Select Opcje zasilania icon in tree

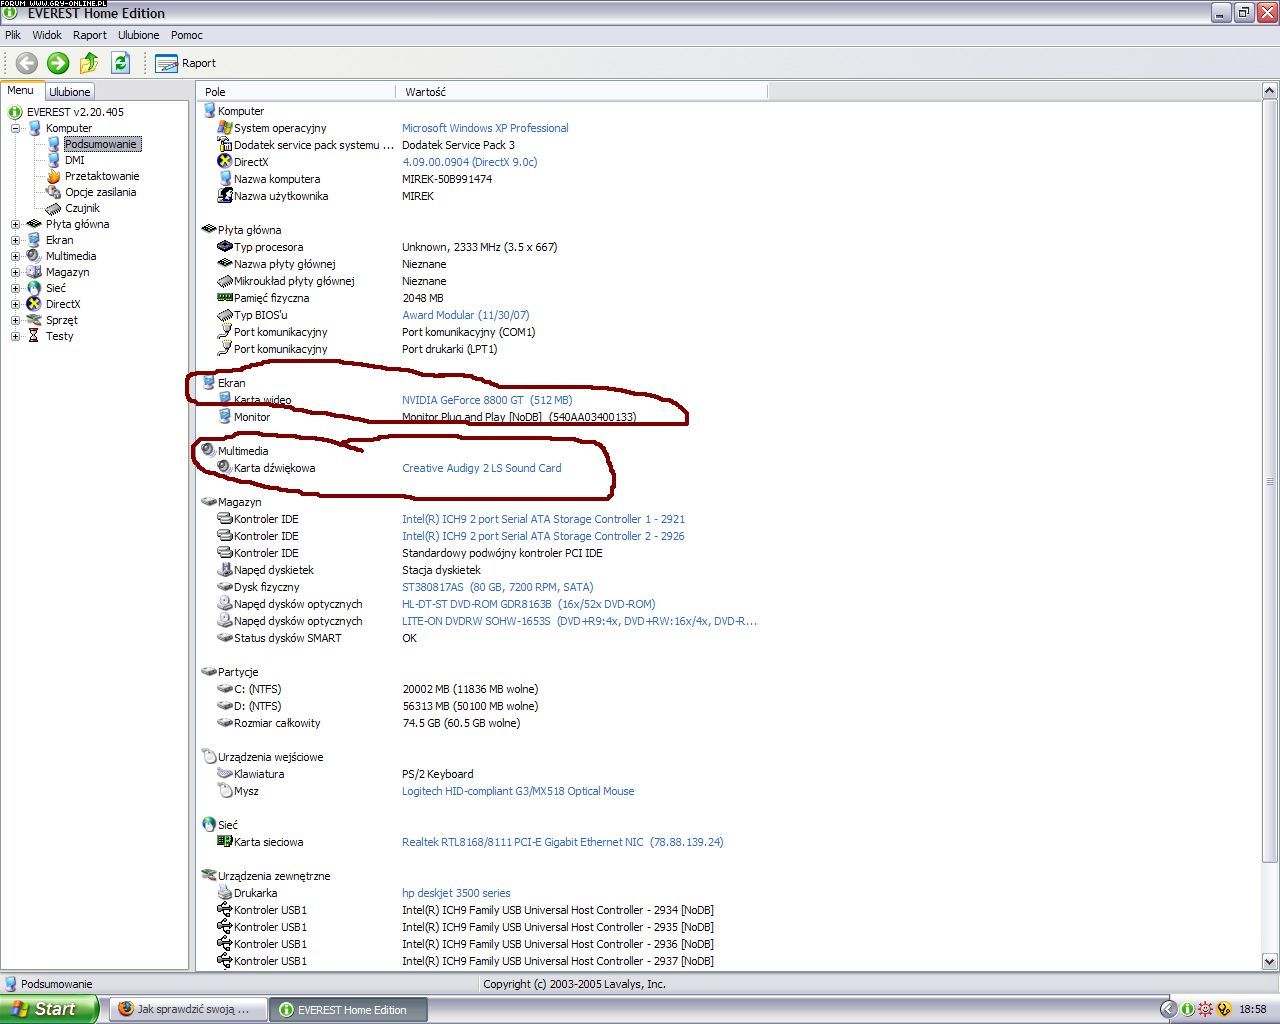(x=53, y=192)
